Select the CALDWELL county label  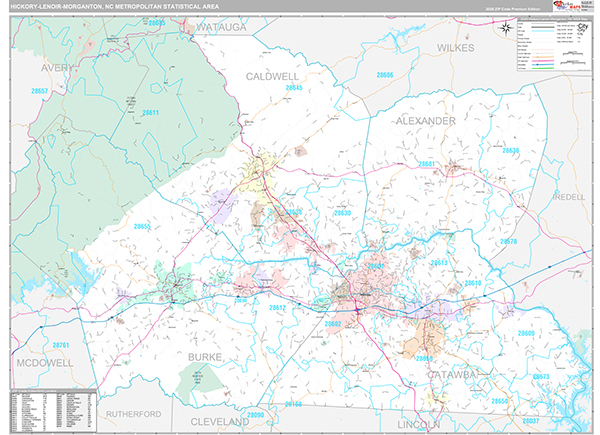(274, 76)
